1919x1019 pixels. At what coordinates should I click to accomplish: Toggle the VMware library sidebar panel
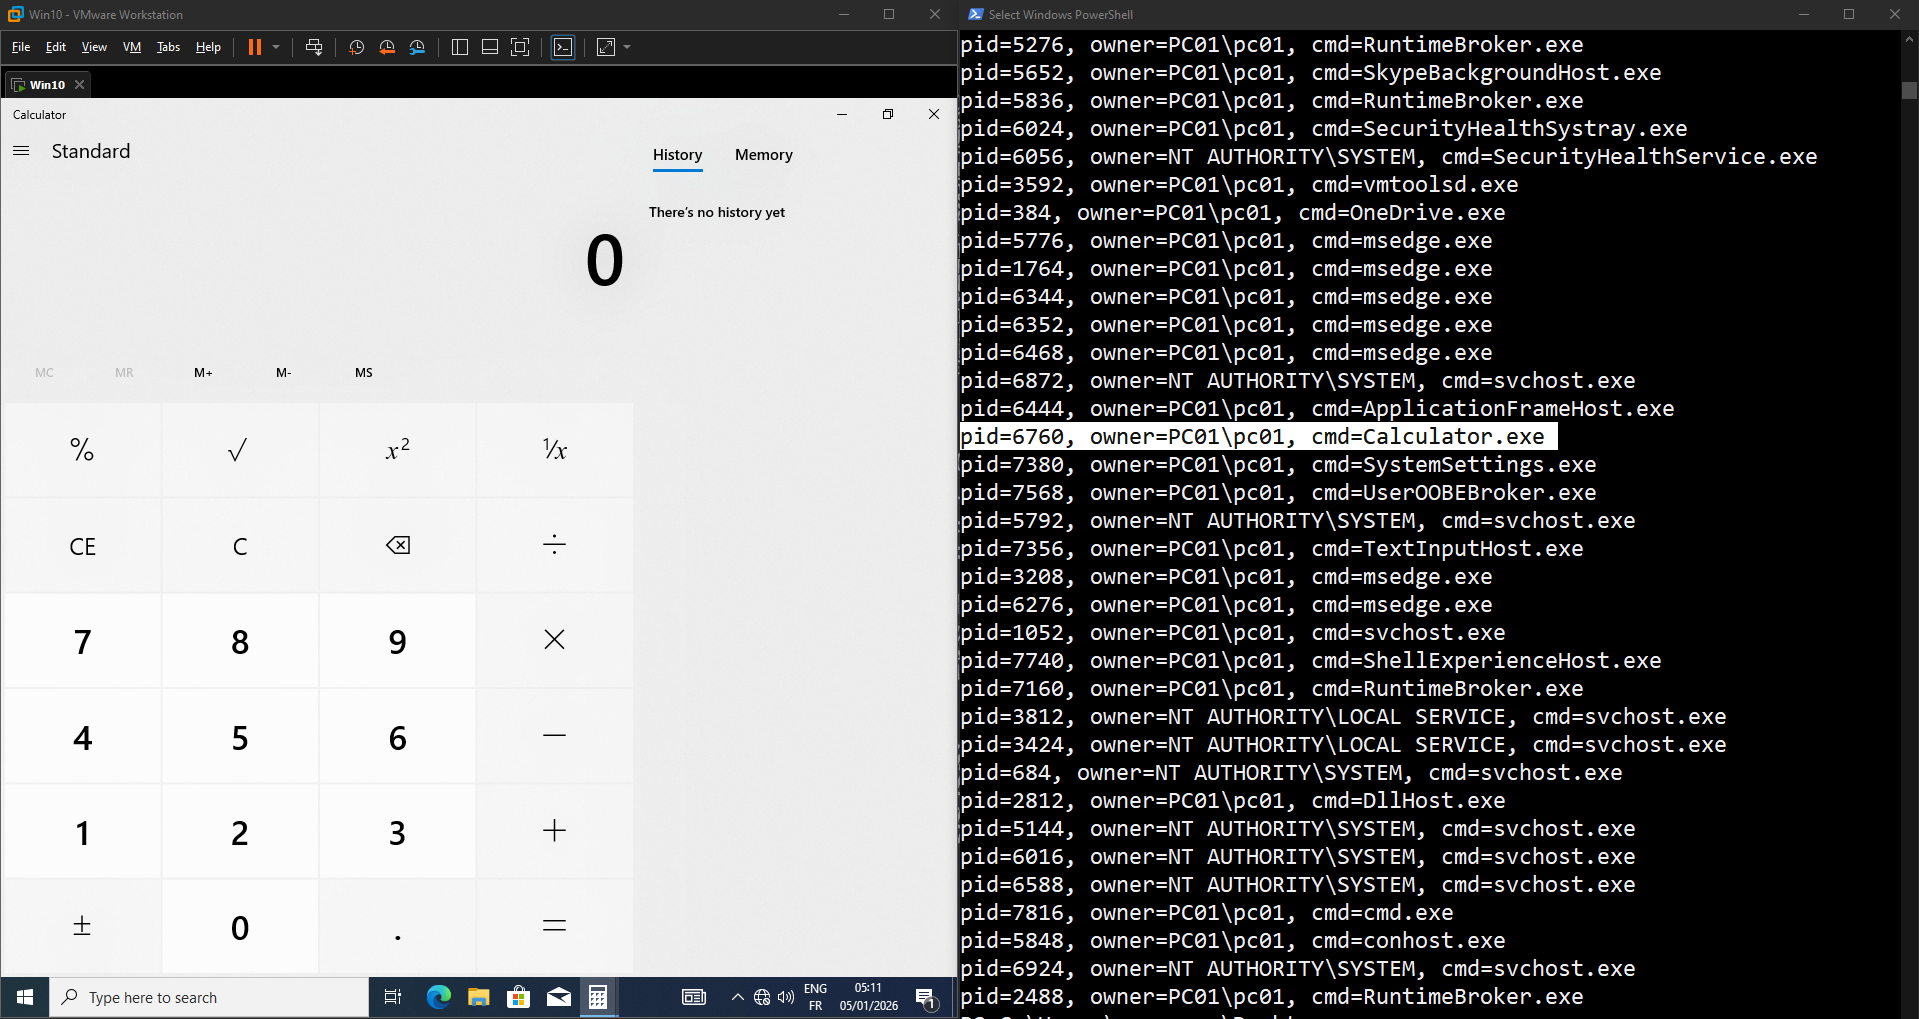pyautogui.click(x=460, y=47)
